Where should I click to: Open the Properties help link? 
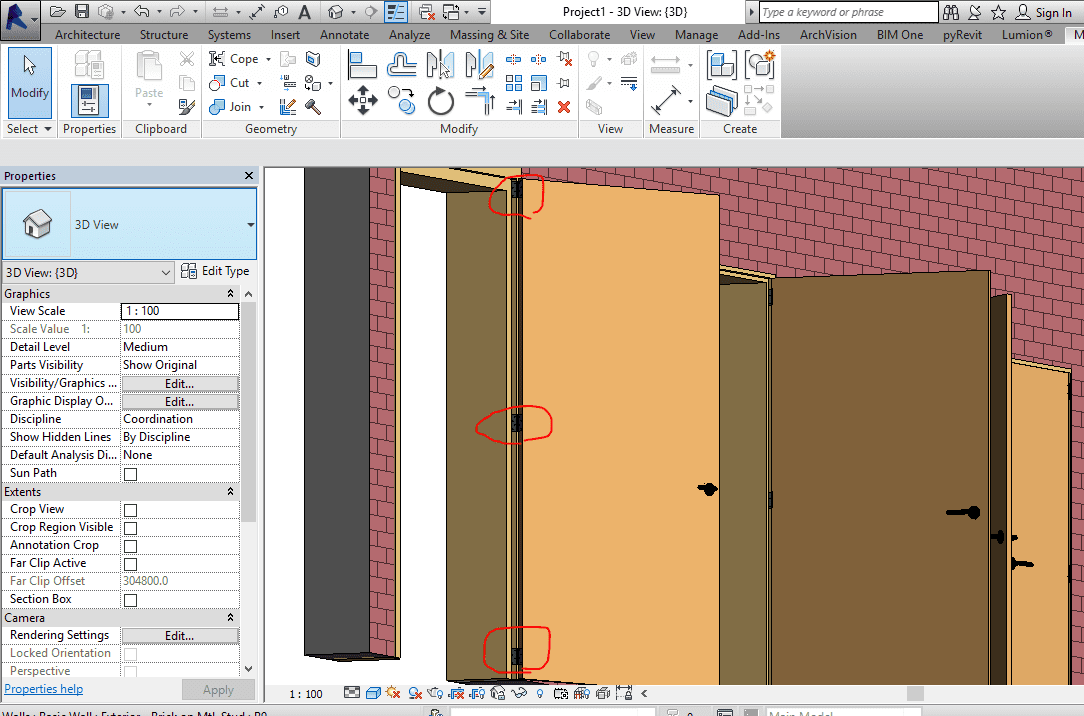coord(44,689)
